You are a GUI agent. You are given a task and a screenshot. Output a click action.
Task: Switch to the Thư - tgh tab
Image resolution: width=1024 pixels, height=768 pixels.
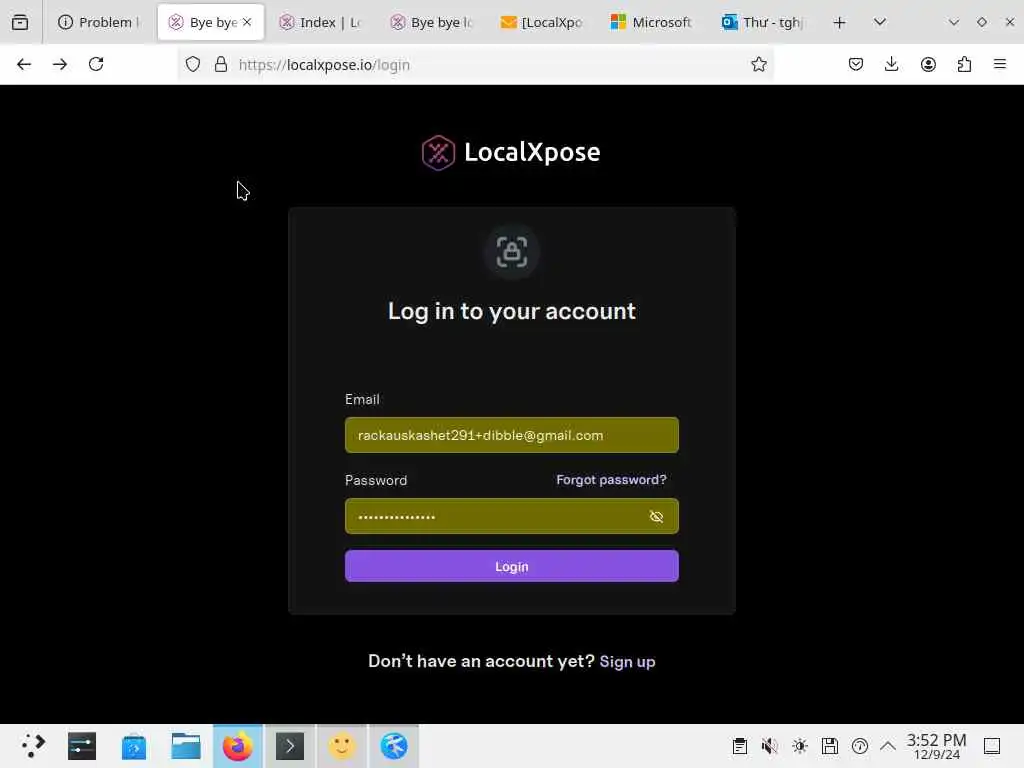[x=764, y=22]
